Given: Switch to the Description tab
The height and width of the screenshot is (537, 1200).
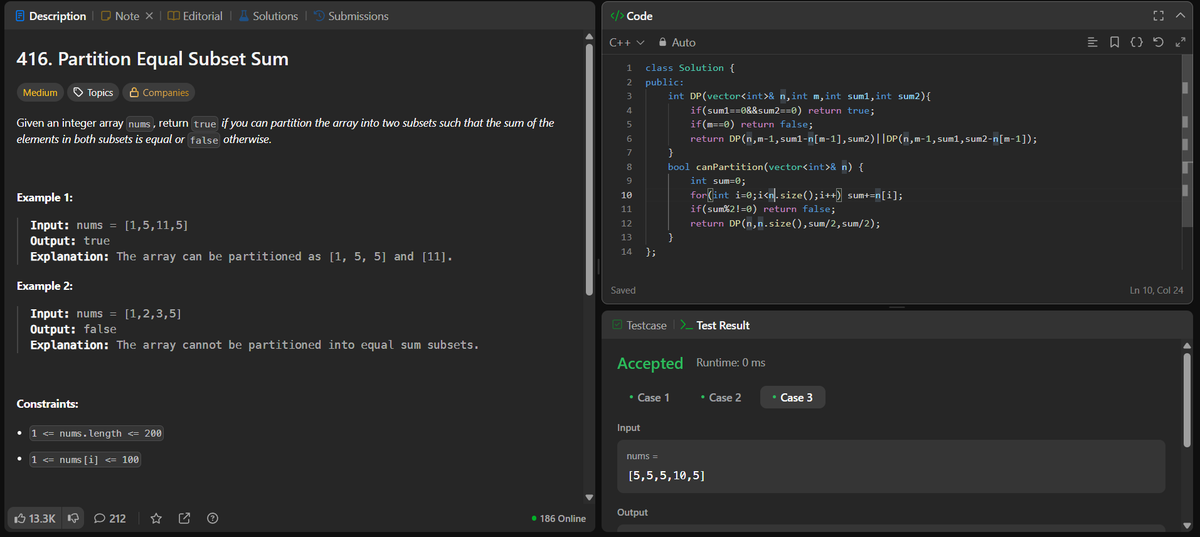Looking at the screenshot, I should tap(50, 16).
